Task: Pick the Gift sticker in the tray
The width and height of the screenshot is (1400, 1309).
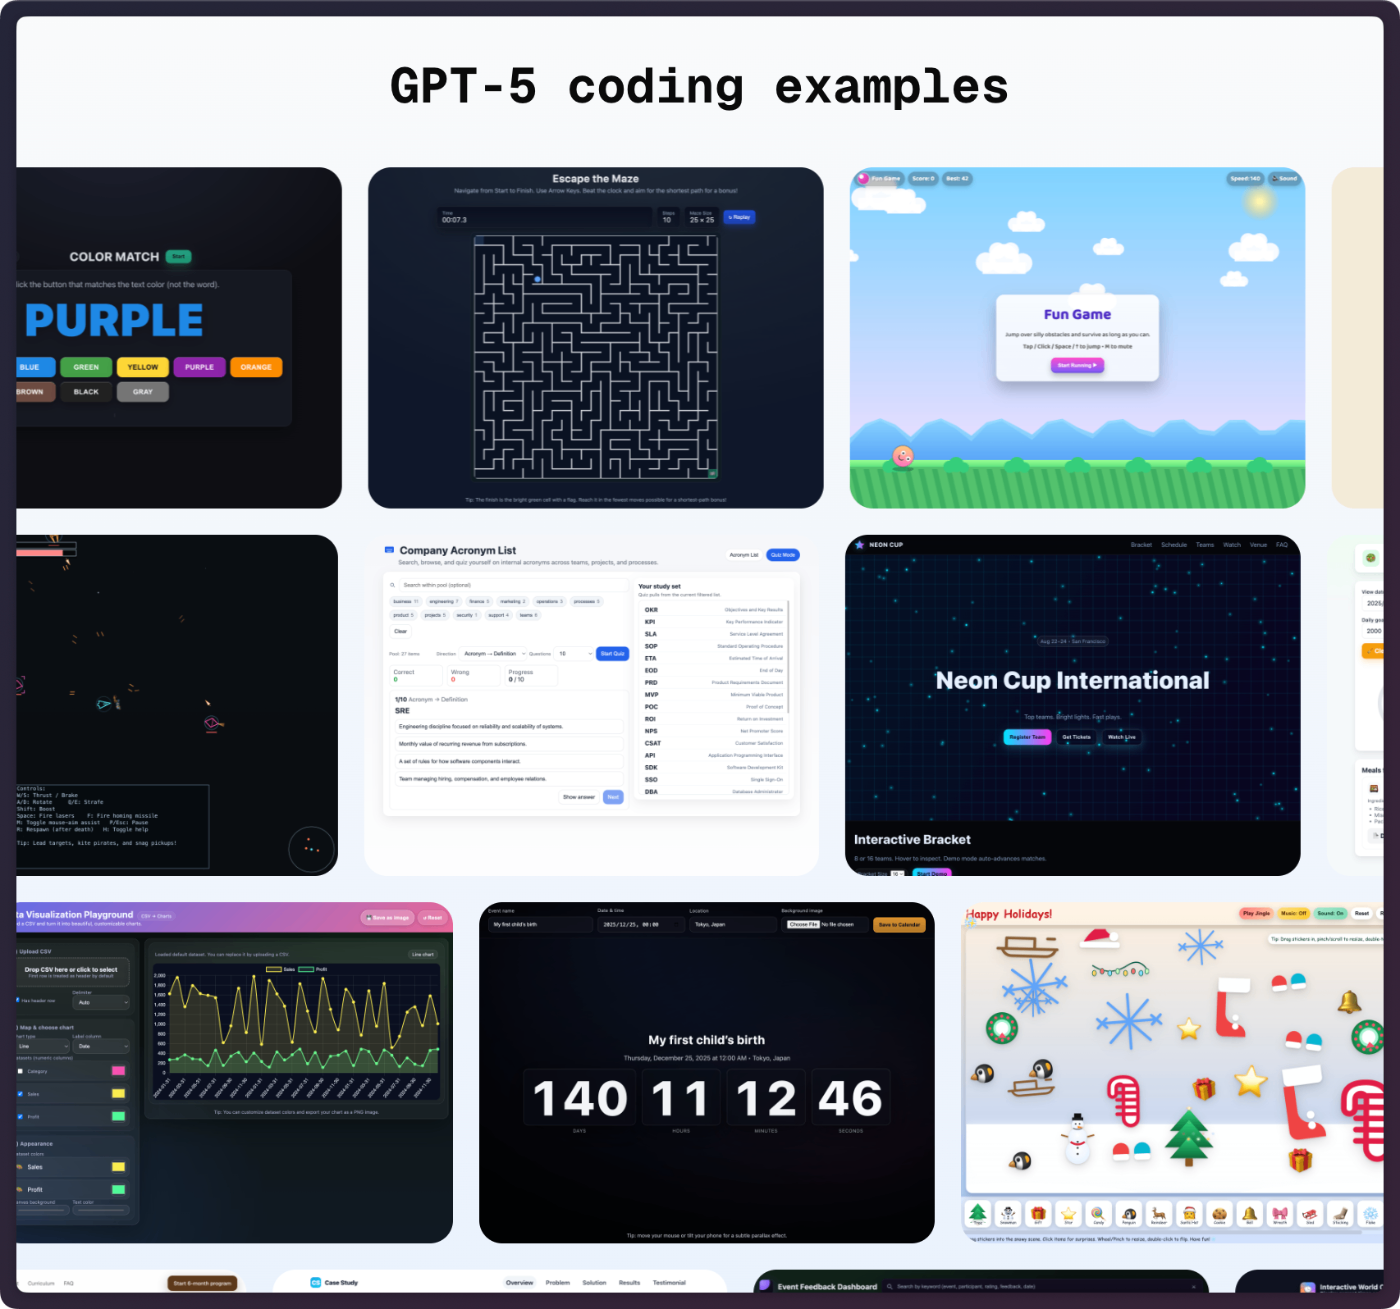Action: [1038, 1214]
